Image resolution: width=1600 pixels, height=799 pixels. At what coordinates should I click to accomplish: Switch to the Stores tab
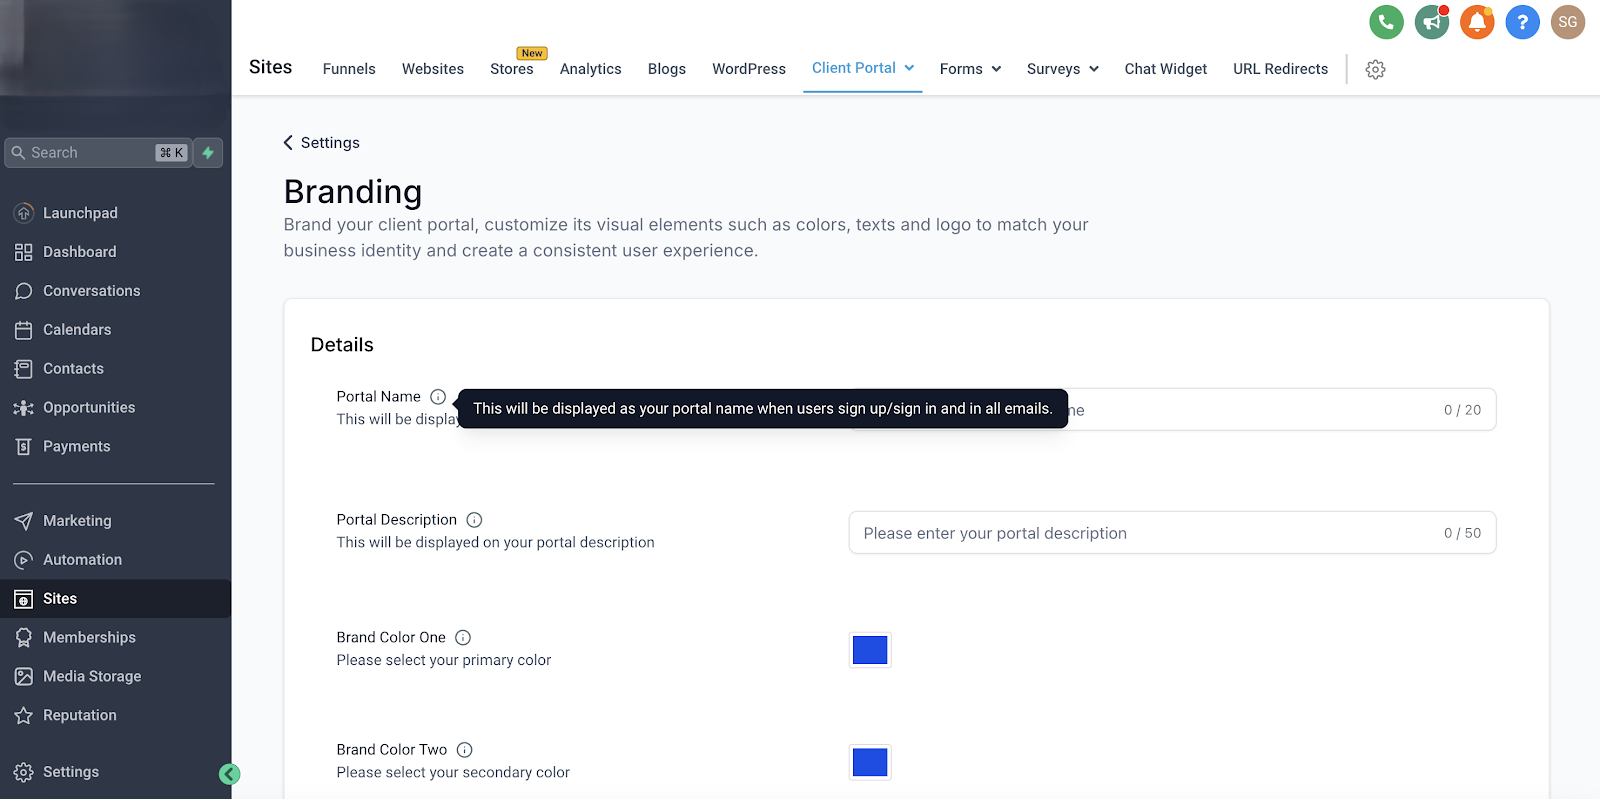pos(512,69)
